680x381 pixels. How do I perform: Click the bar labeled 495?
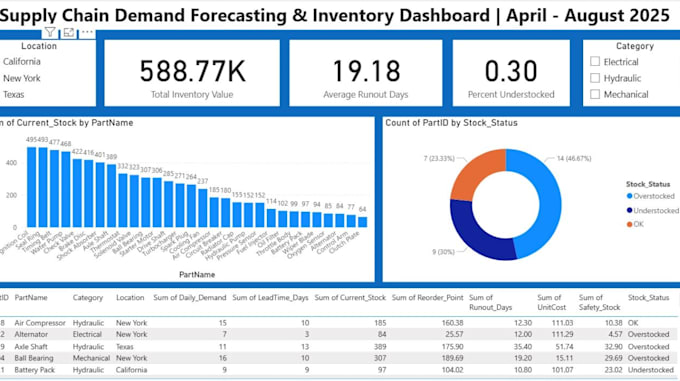tap(32, 187)
